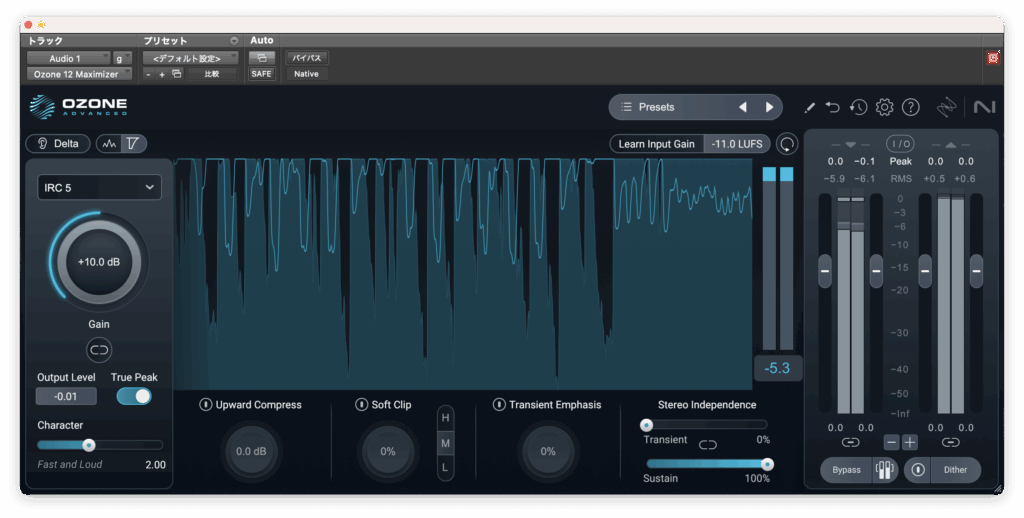Toggle the Transient Emphasis power button
The image size is (1024, 518).
click(x=499, y=405)
